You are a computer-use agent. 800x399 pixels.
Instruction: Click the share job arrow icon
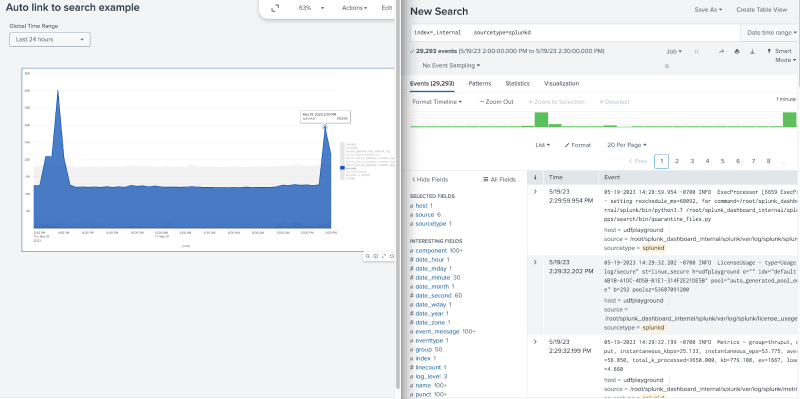coord(721,52)
